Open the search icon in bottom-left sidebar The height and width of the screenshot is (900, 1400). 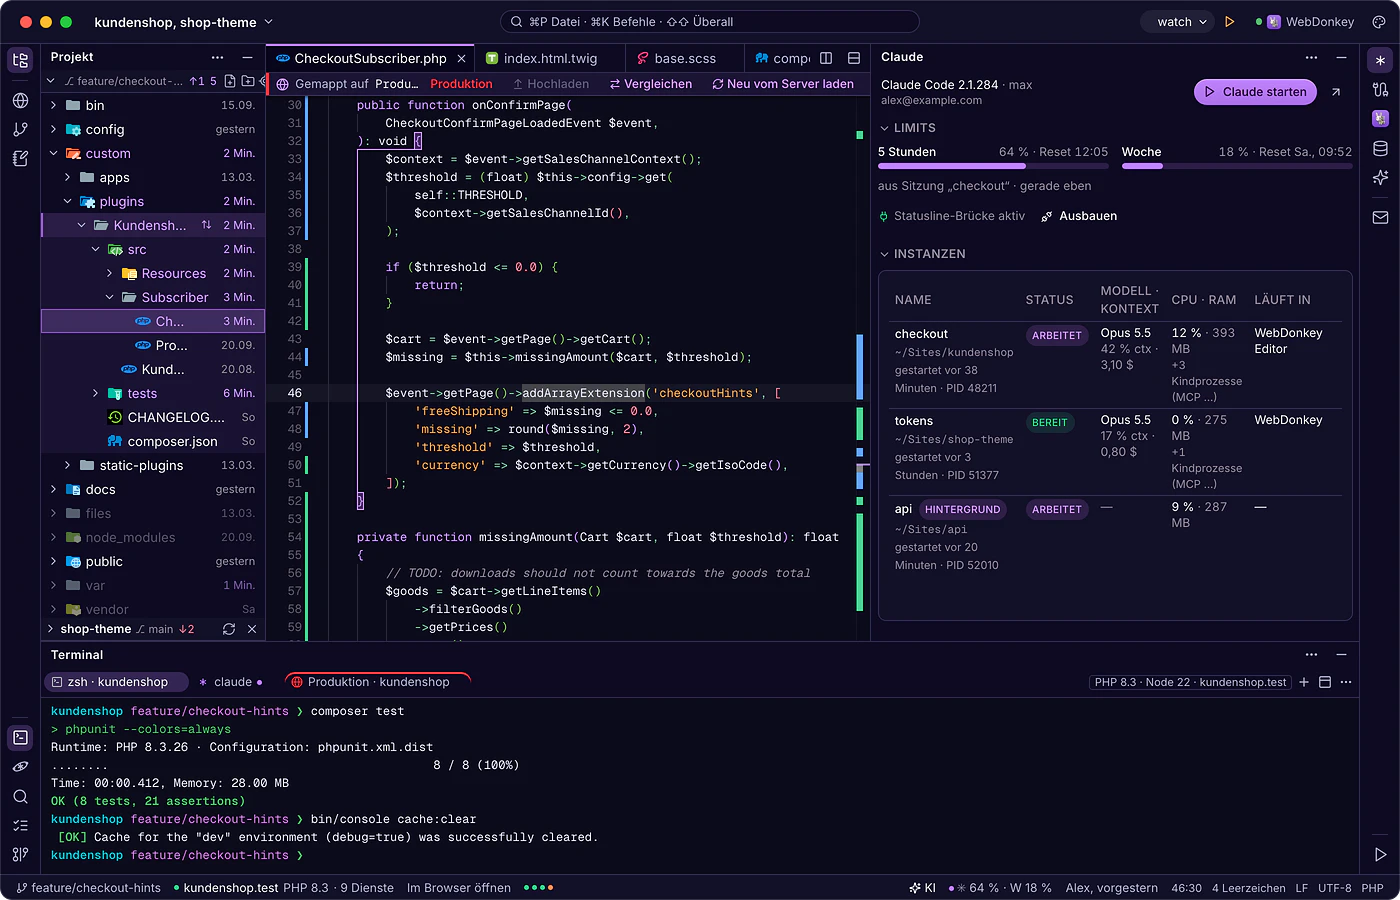pyautogui.click(x=20, y=796)
